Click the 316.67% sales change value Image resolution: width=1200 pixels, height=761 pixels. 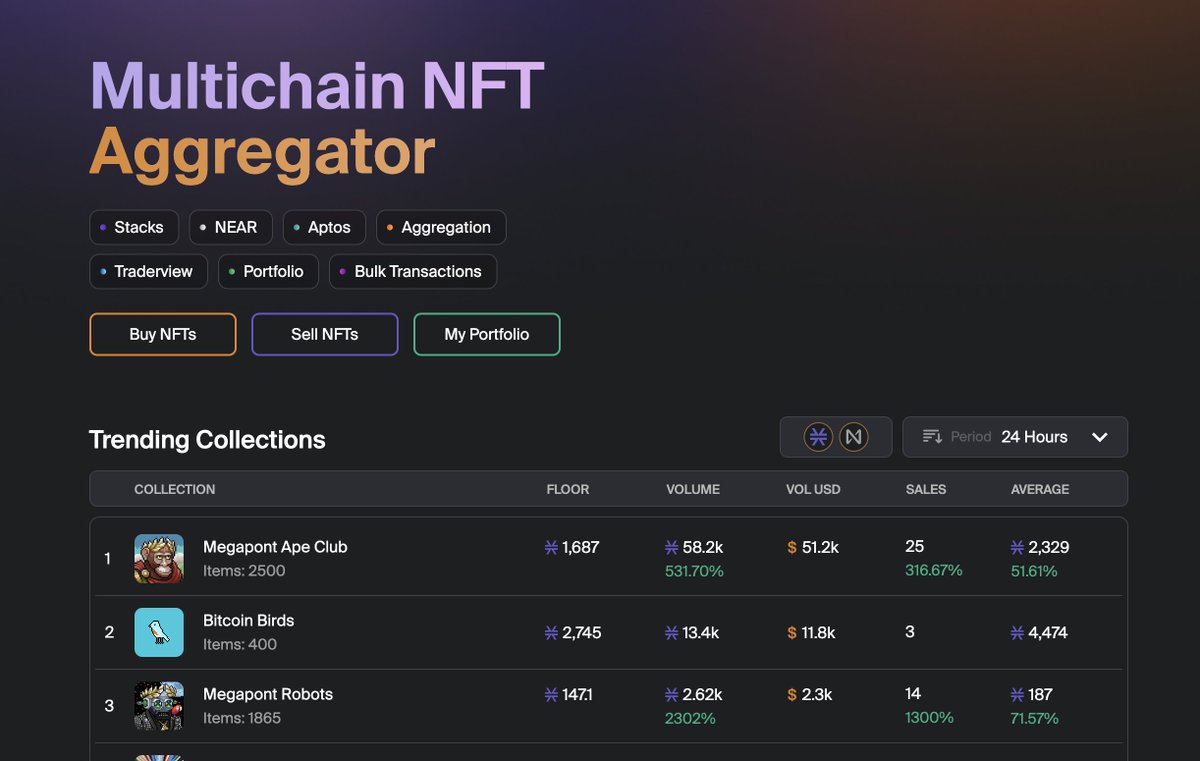click(x=934, y=570)
